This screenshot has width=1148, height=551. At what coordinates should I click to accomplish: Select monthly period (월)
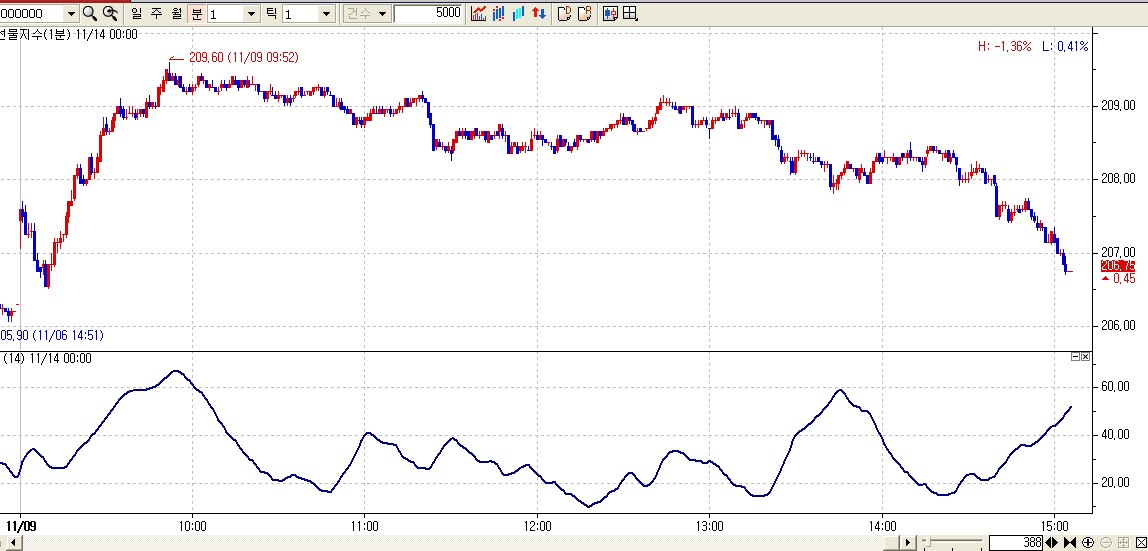177,13
